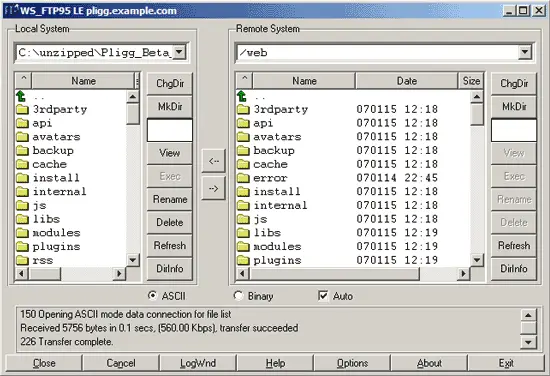The width and height of the screenshot is (550, 376).
Task: Select the local modules folder icon
Action: pos(22,233)
